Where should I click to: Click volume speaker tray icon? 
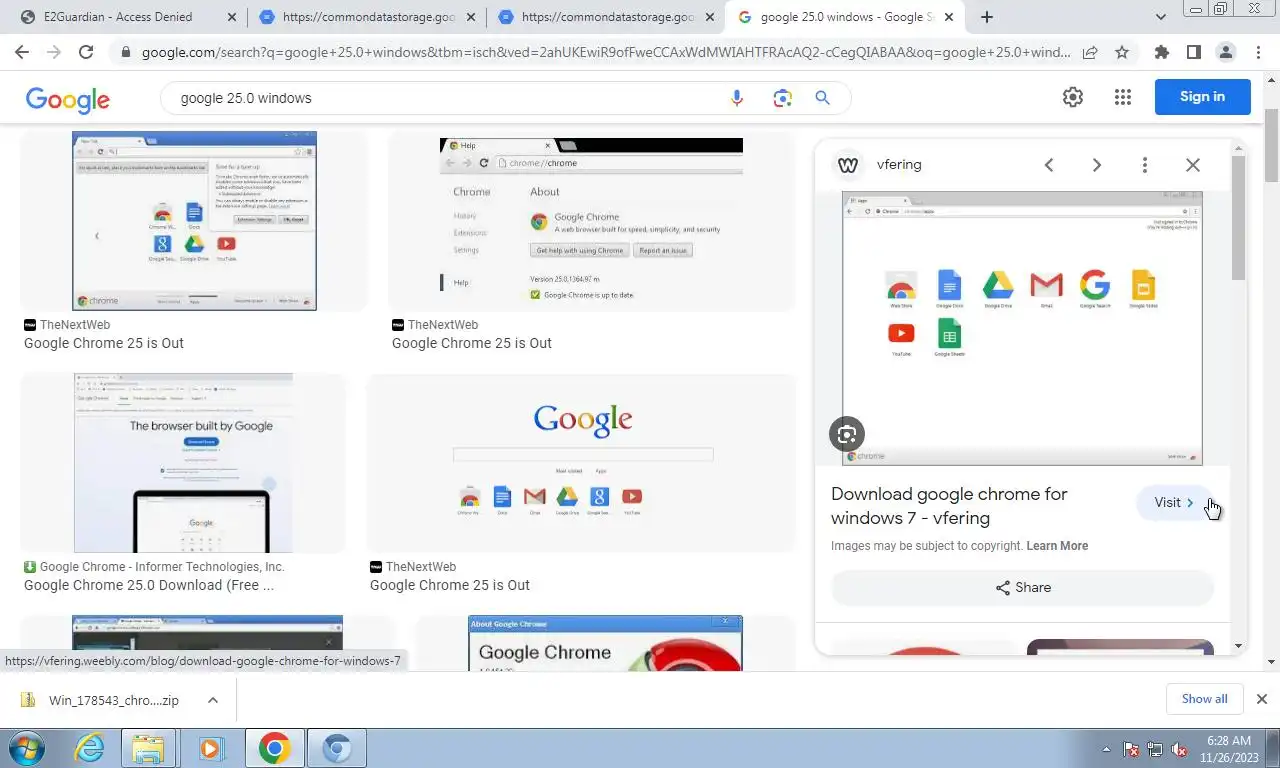tap(1179, 749)
